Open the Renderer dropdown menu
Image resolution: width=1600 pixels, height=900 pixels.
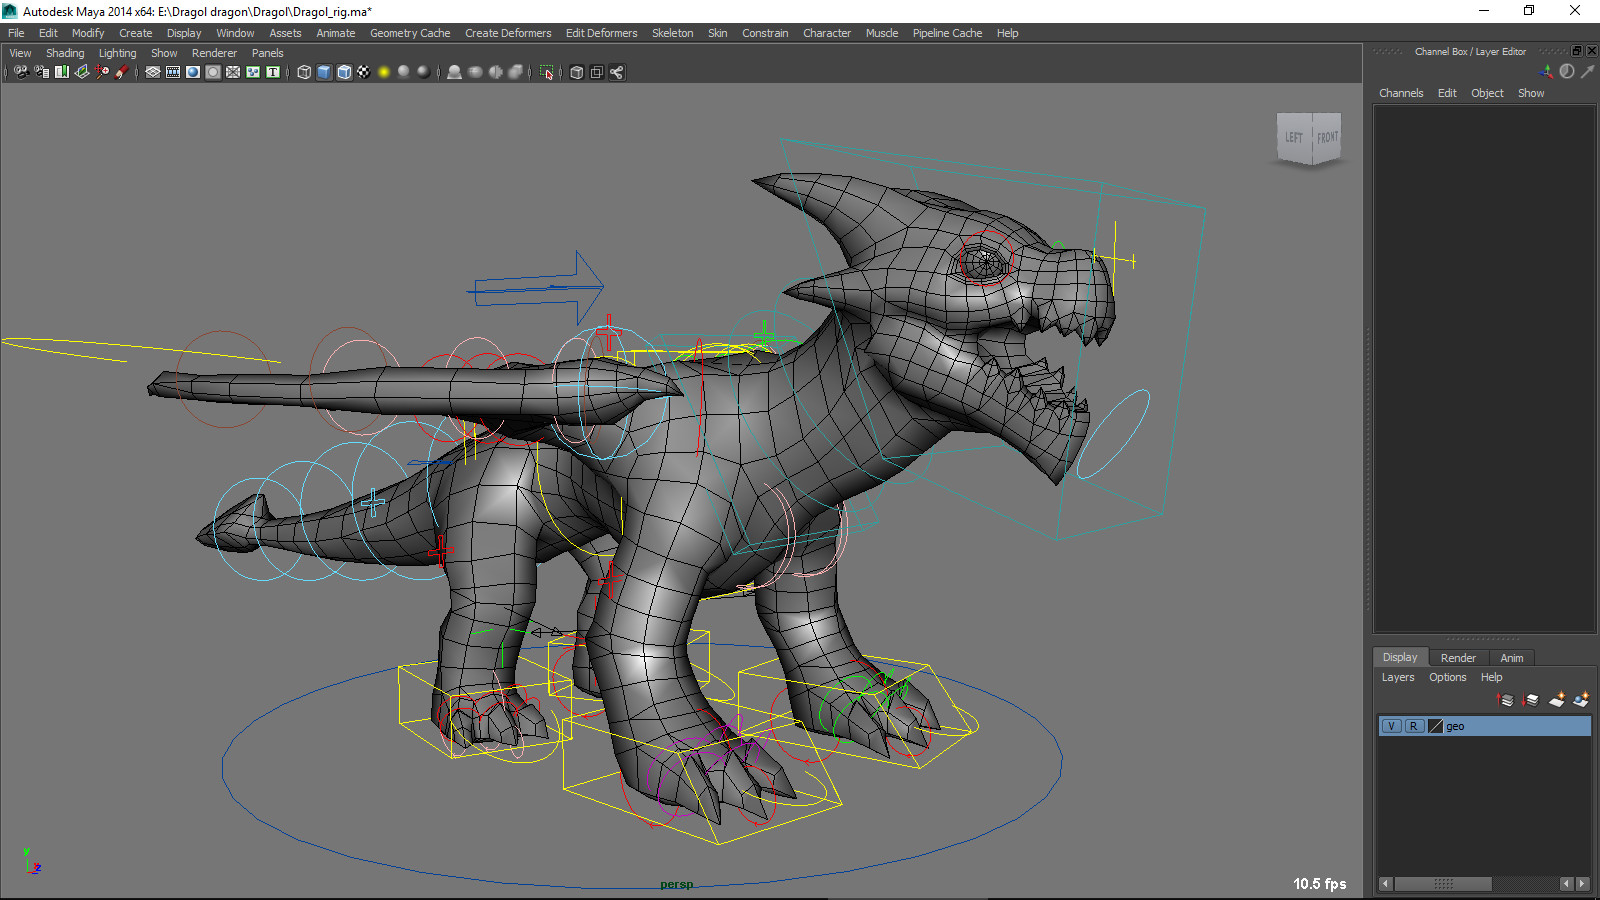214,53
